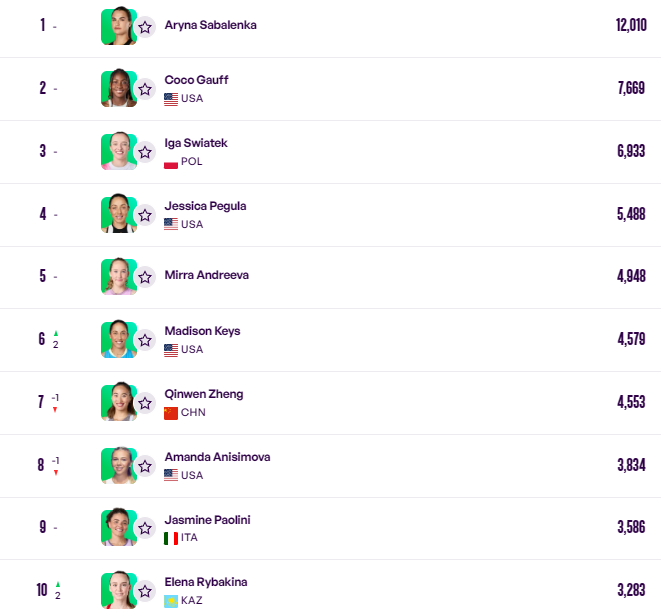Open Aryna Sabalenka's profile photo
Viewport: 661px width, 612px height.
click(118, 26)
